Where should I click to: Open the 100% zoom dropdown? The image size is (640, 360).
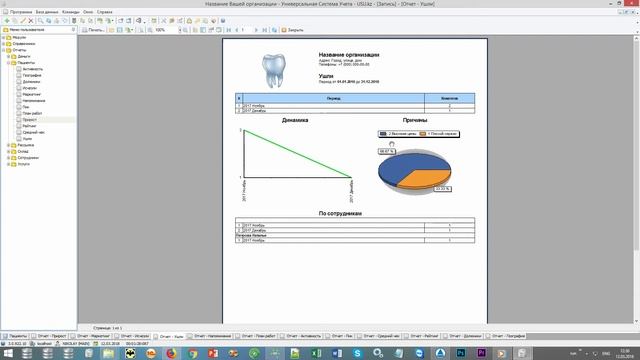click(x=180, y=30)
